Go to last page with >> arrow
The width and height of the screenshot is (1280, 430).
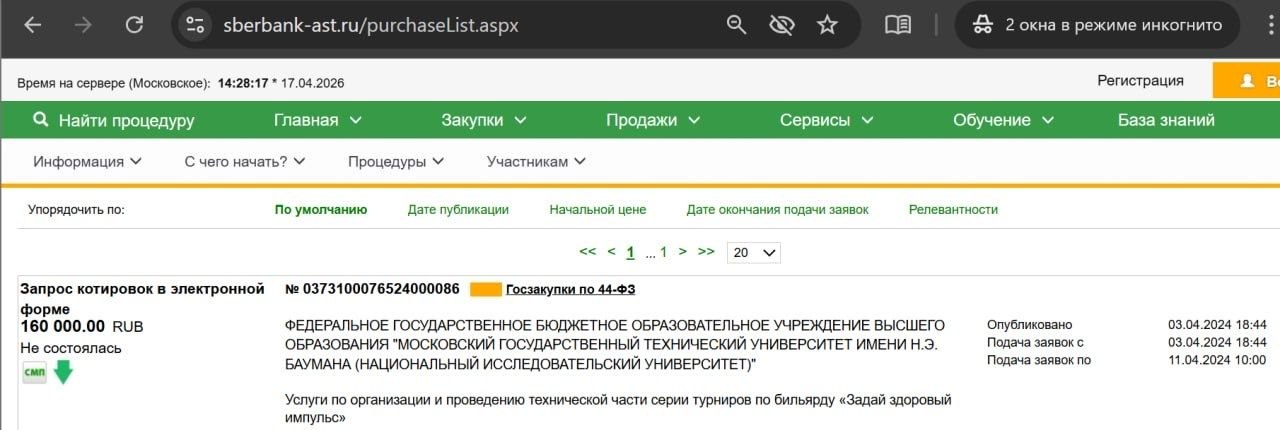(x=706, y=252)
